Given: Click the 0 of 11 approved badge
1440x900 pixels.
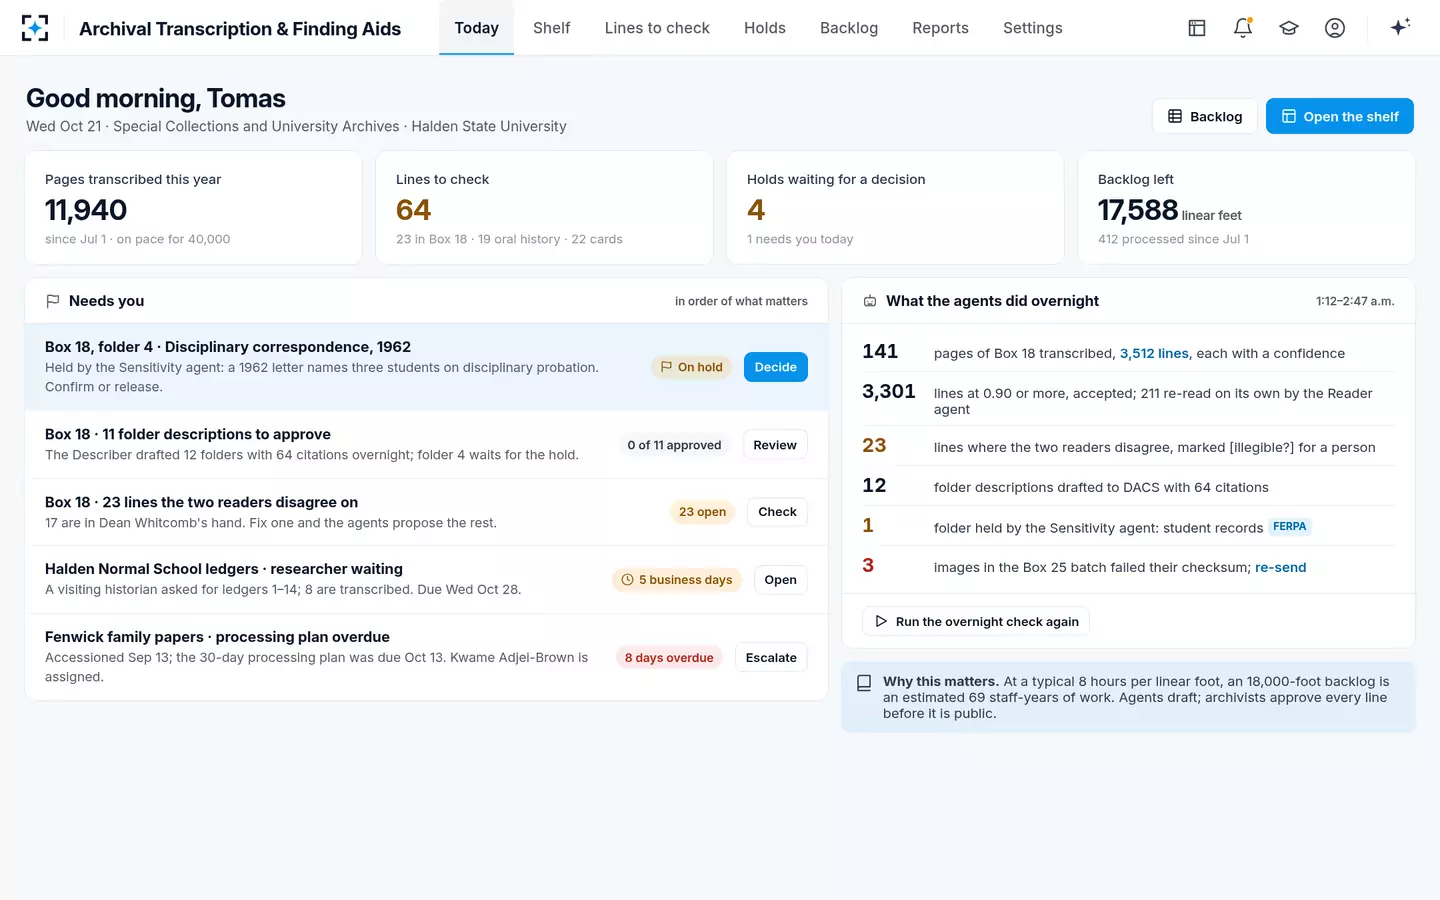Looking at the screenshot, I should pyautogui.click(x=674, y=445).
